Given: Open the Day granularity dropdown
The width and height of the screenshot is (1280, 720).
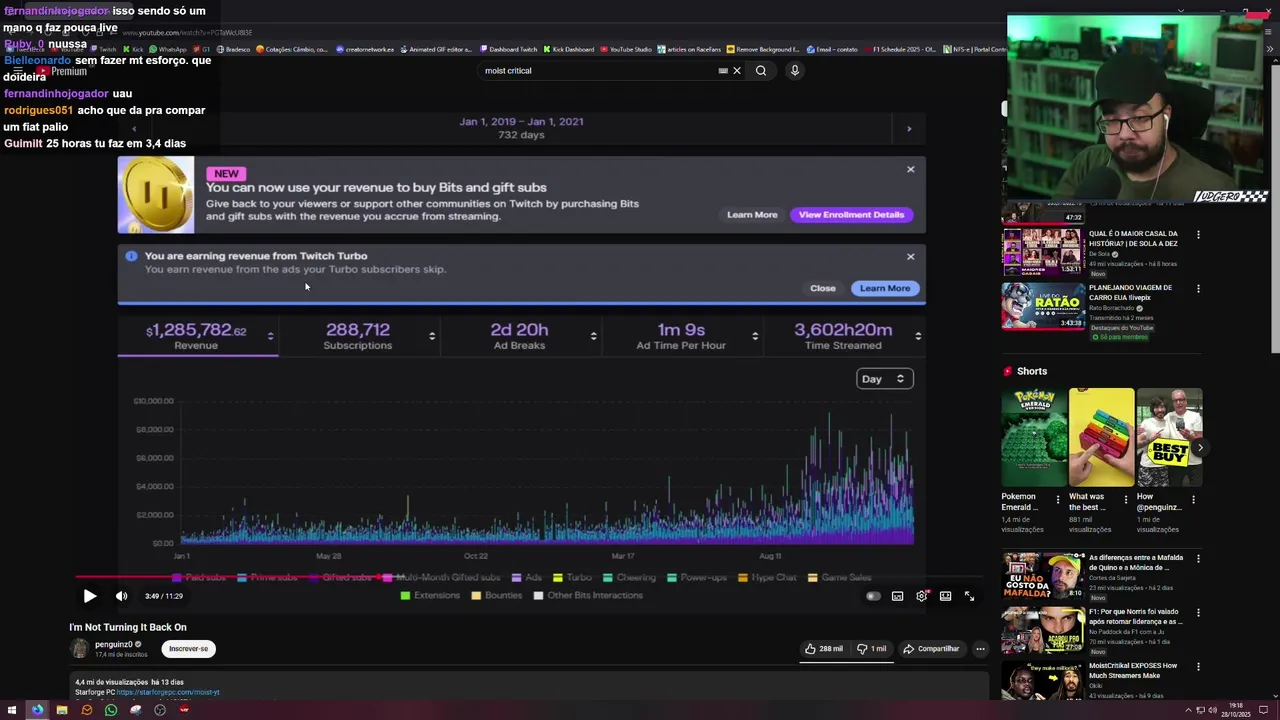Looking at the screenshot, I should point(884,379).
